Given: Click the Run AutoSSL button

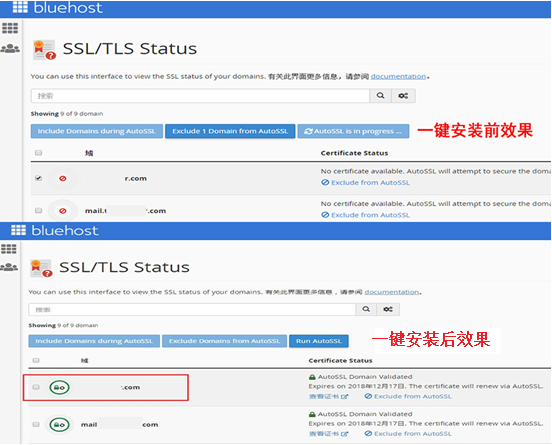Looking at the screenshot, I should tap(319, 341).
